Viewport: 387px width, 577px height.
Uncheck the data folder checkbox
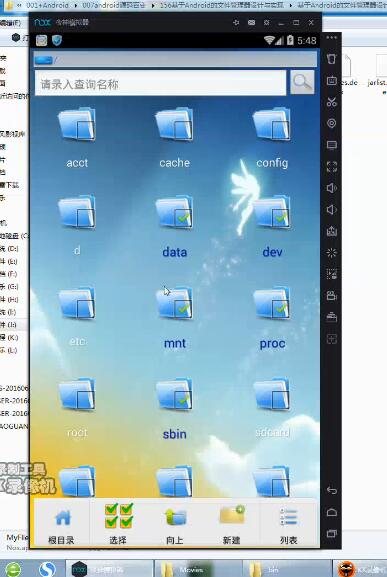pos(183,218)
